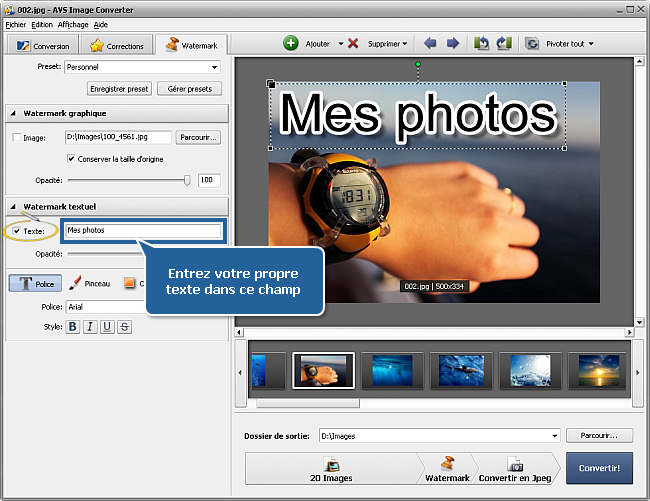This screenshot has height=501, width=650.
Task: Open the Affichage menu
Action: click(x=72, y=23)
